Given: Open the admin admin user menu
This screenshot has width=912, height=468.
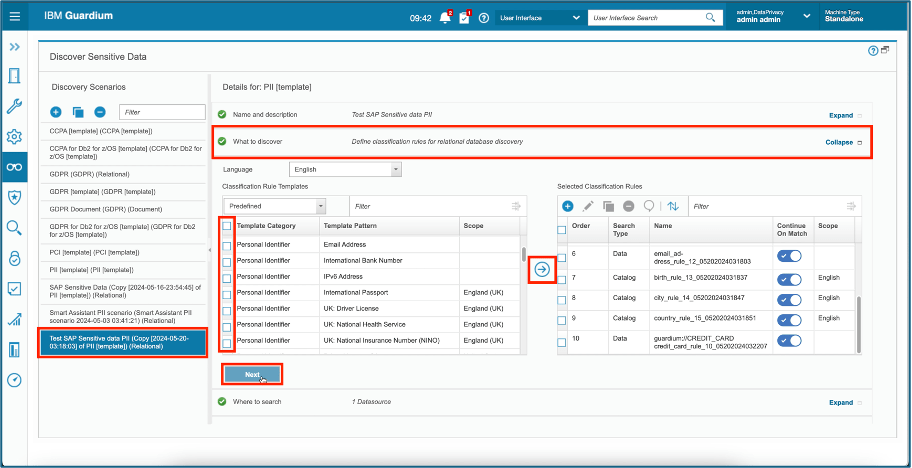Looking at the screenshot, I should click(773, 16).
